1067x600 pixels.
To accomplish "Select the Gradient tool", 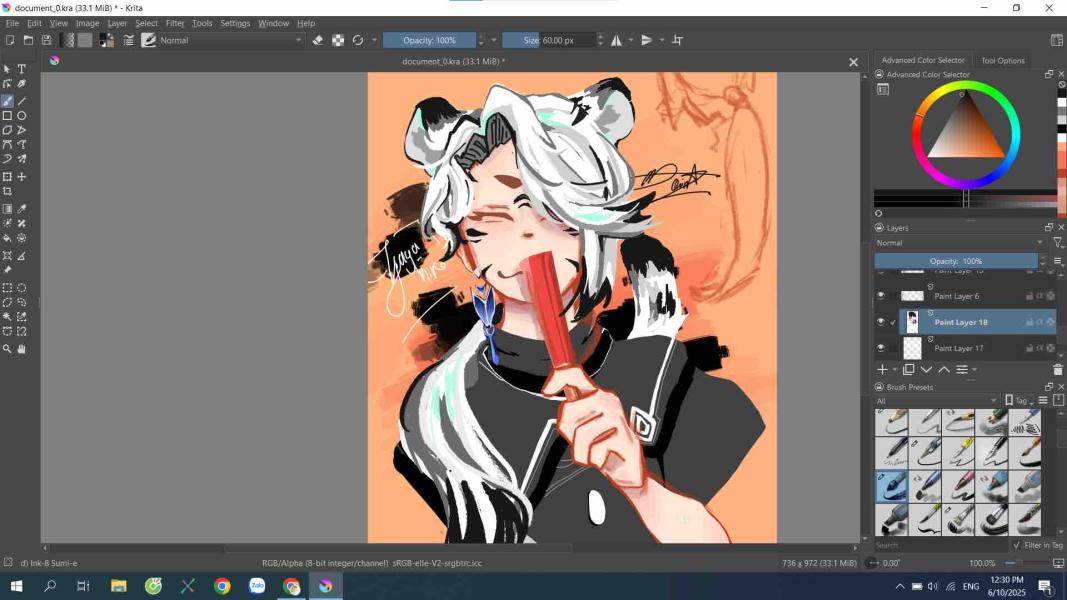I will tap(7, 209).
